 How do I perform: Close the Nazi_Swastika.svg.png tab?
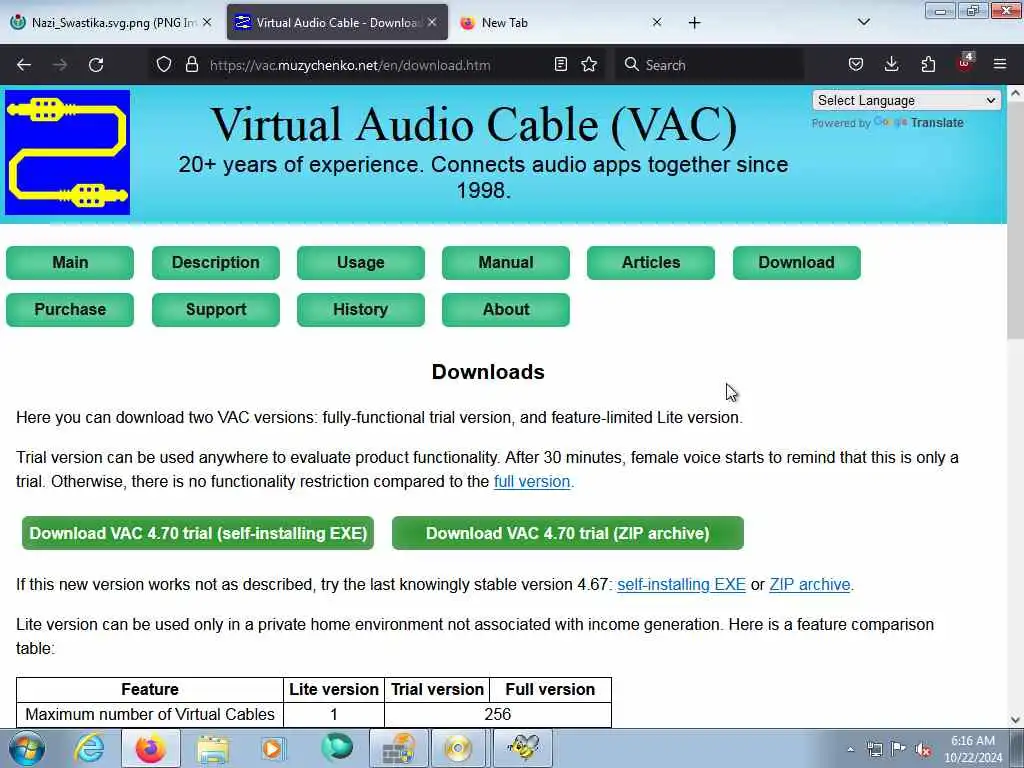tap(207, 22)
